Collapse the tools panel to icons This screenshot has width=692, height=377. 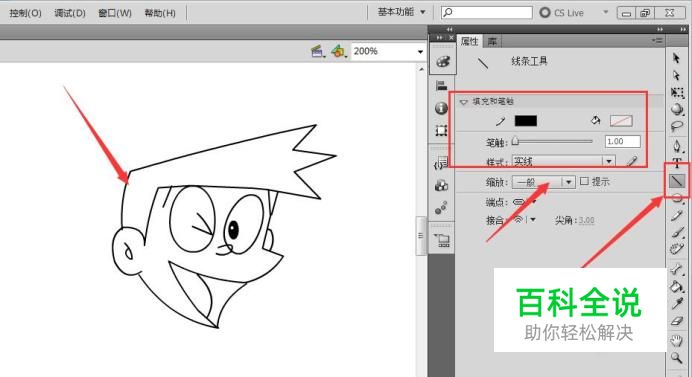pyautogui.click(x=683, y=29)
